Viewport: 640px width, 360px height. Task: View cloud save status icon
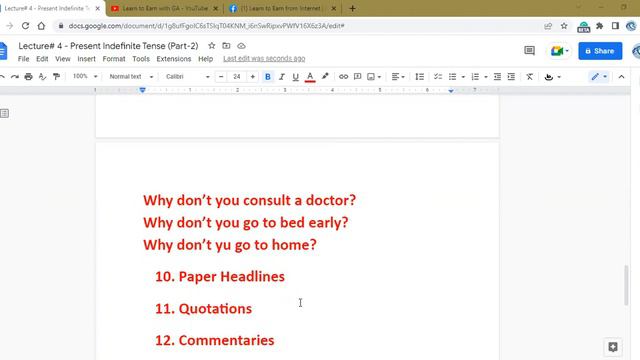pos(241,46)
